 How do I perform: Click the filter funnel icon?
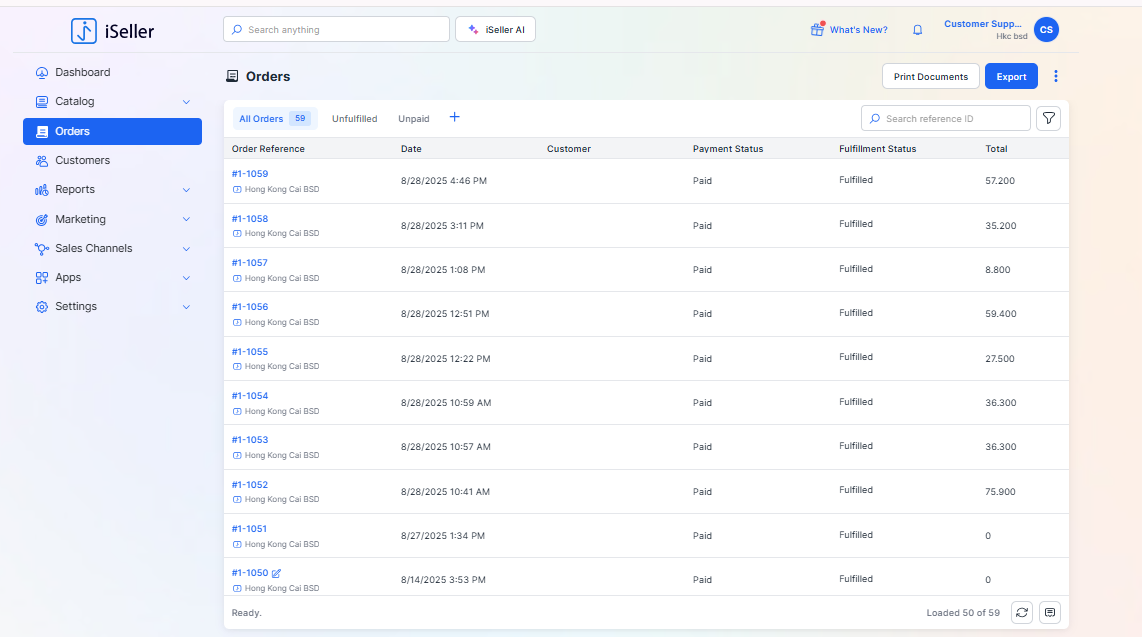(x=1048, y=119)
